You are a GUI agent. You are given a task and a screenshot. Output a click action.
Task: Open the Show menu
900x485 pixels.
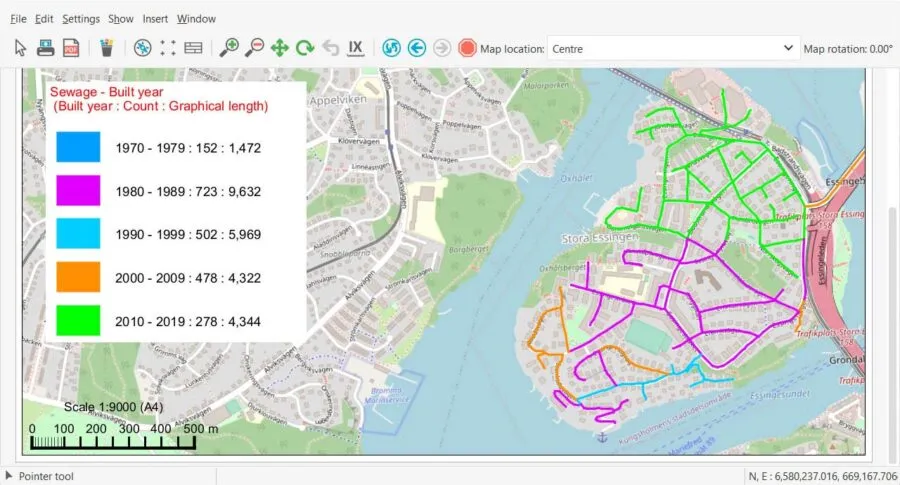point(121,19)
